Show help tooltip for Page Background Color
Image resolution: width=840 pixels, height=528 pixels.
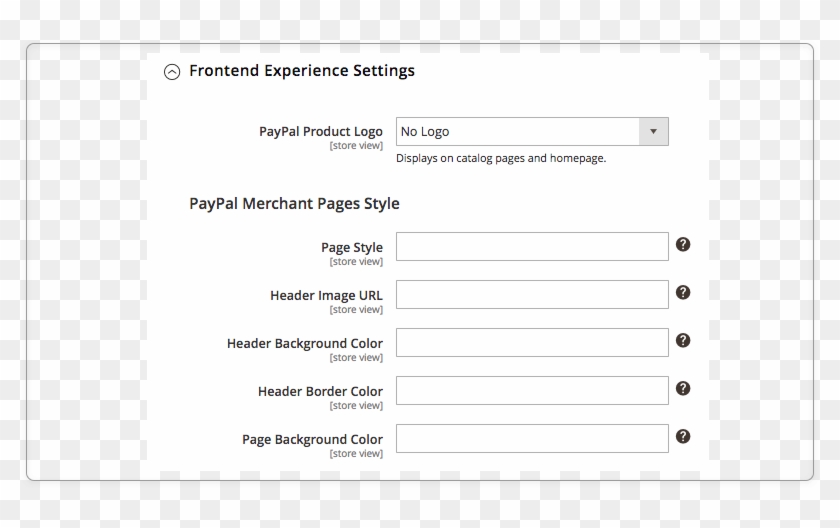click(682, 436)
